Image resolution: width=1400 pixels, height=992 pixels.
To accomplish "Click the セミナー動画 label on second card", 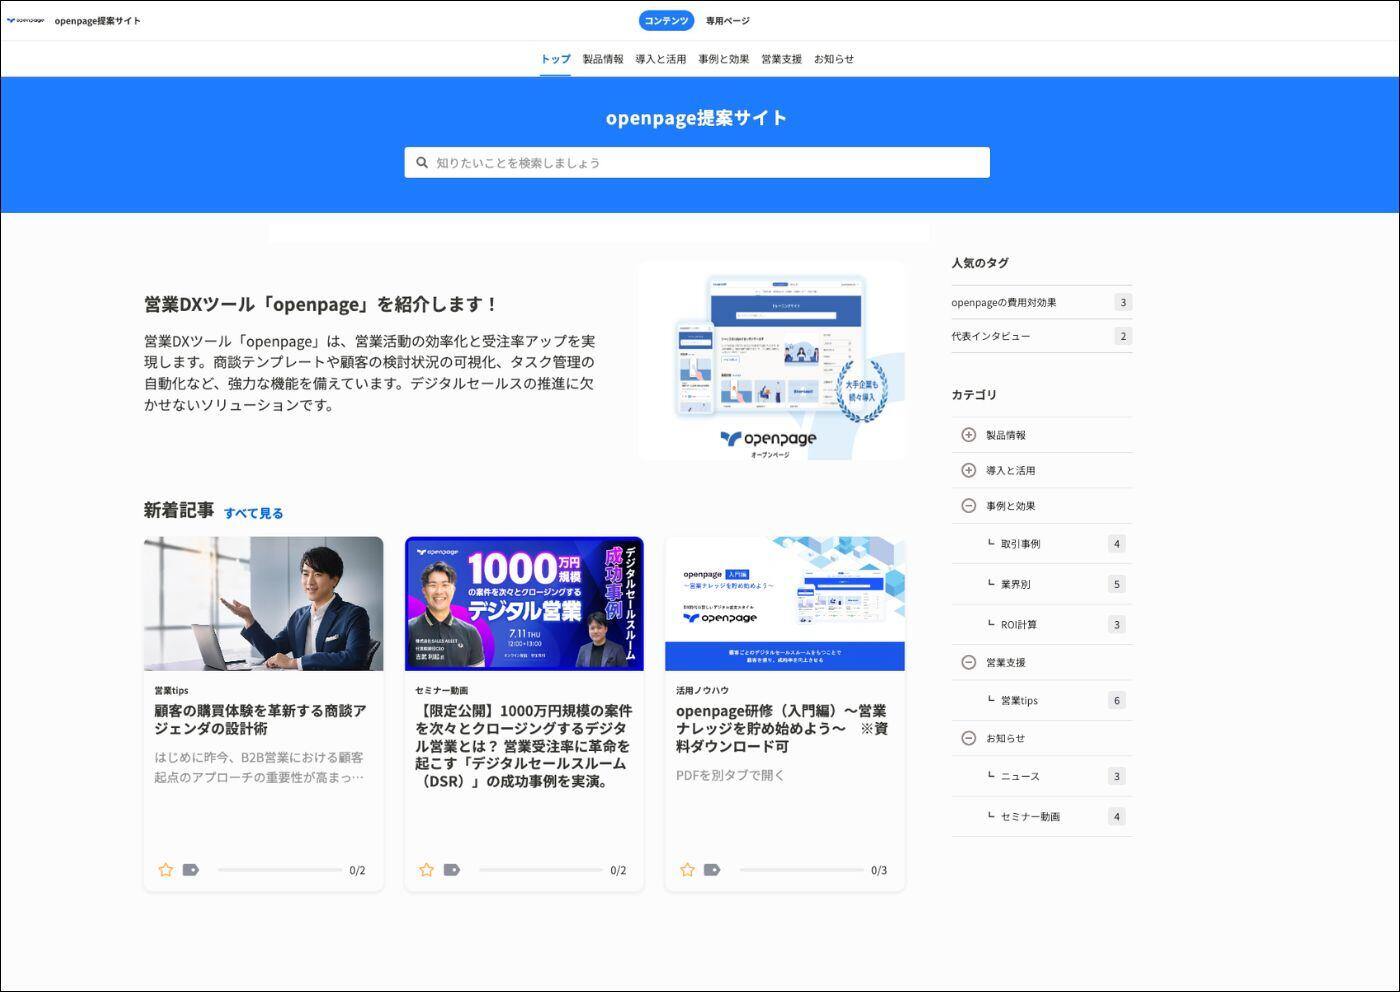I will click(441, 690).
